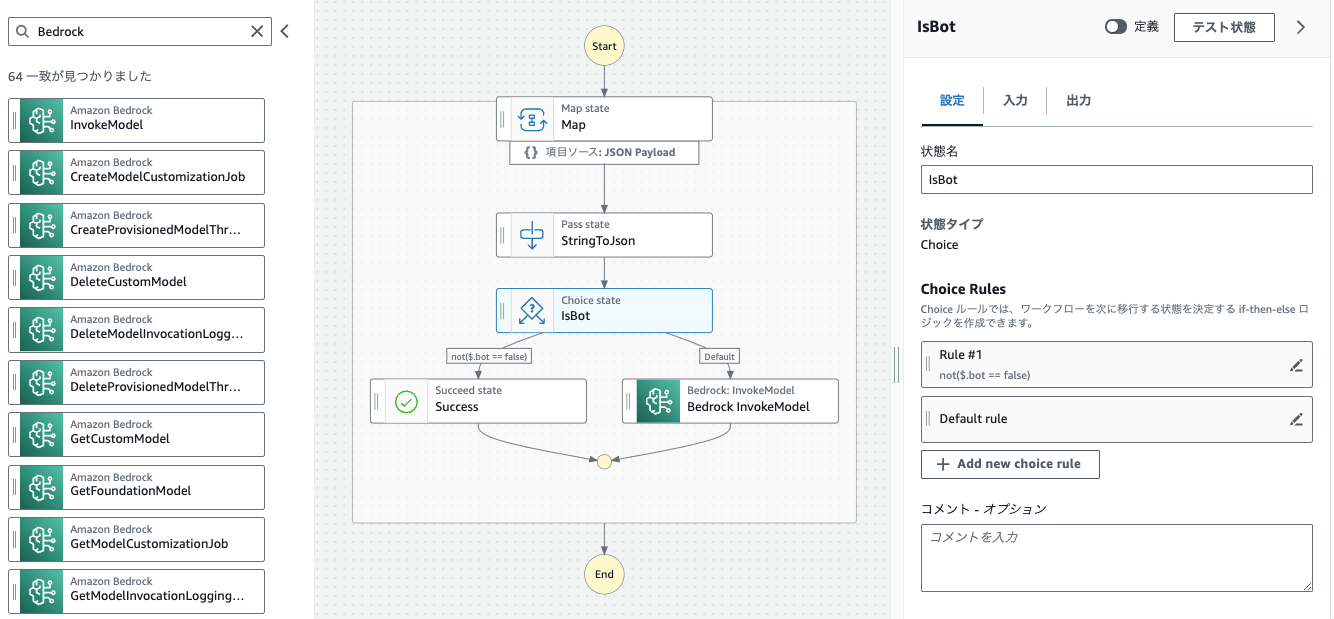Screen dimensions: 1334x619
Task: Click the Bedrock search input field
Action: tap(140, 32)
